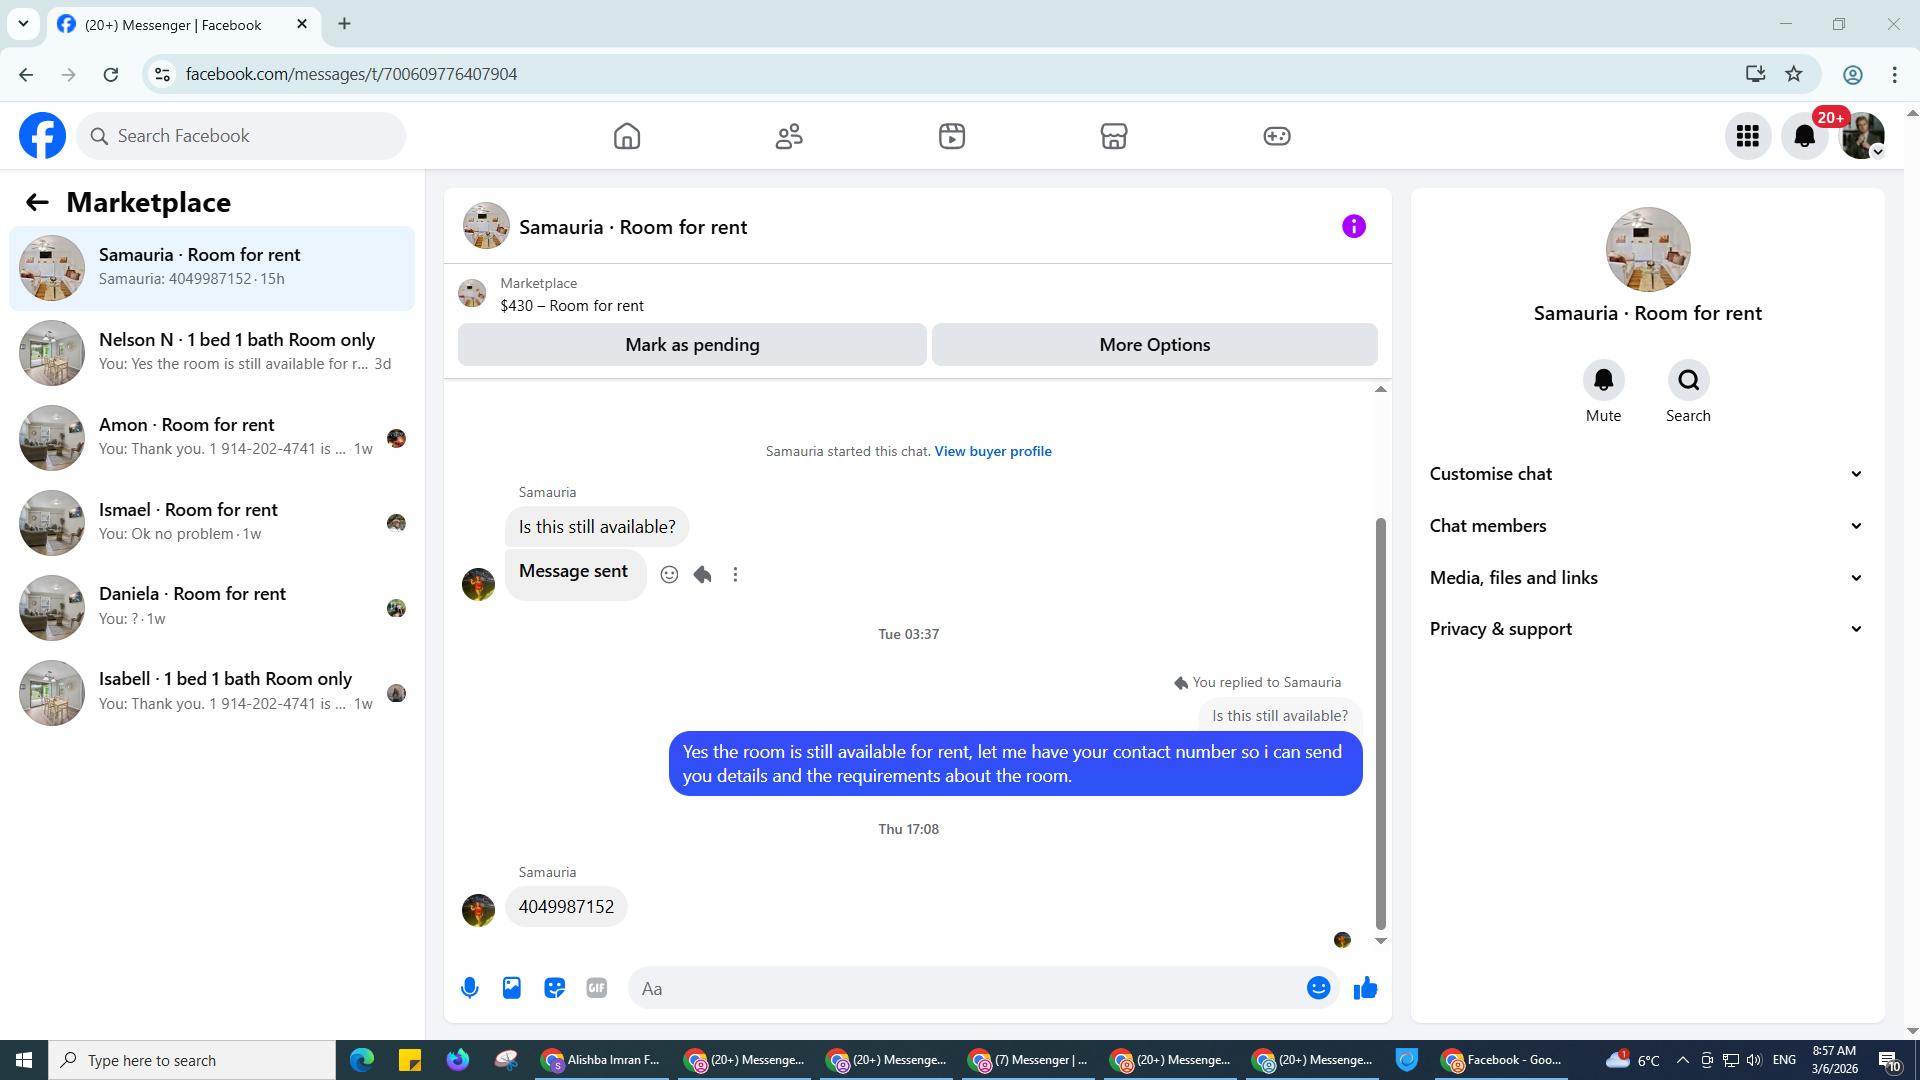Open emoji picker in message box
The image size is (1920, 1080).
1318,988
